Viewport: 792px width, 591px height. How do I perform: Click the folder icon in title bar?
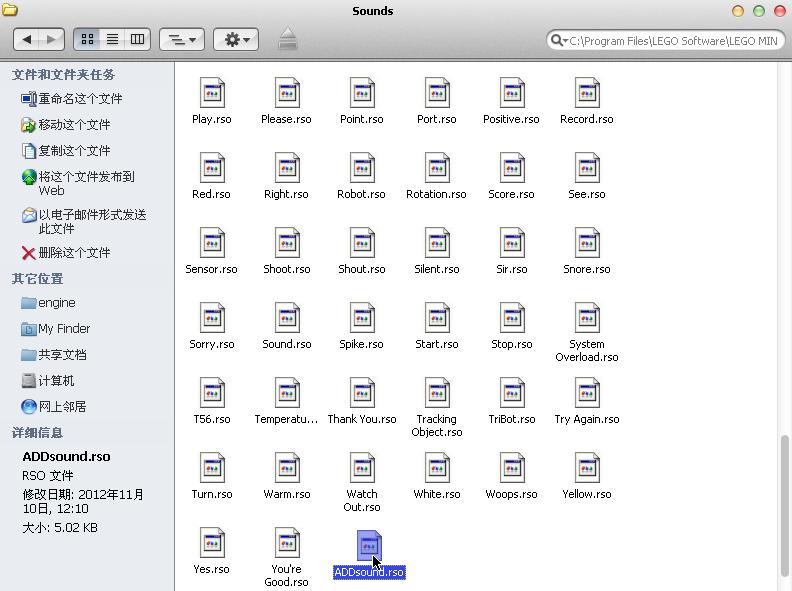click(10, 10)
